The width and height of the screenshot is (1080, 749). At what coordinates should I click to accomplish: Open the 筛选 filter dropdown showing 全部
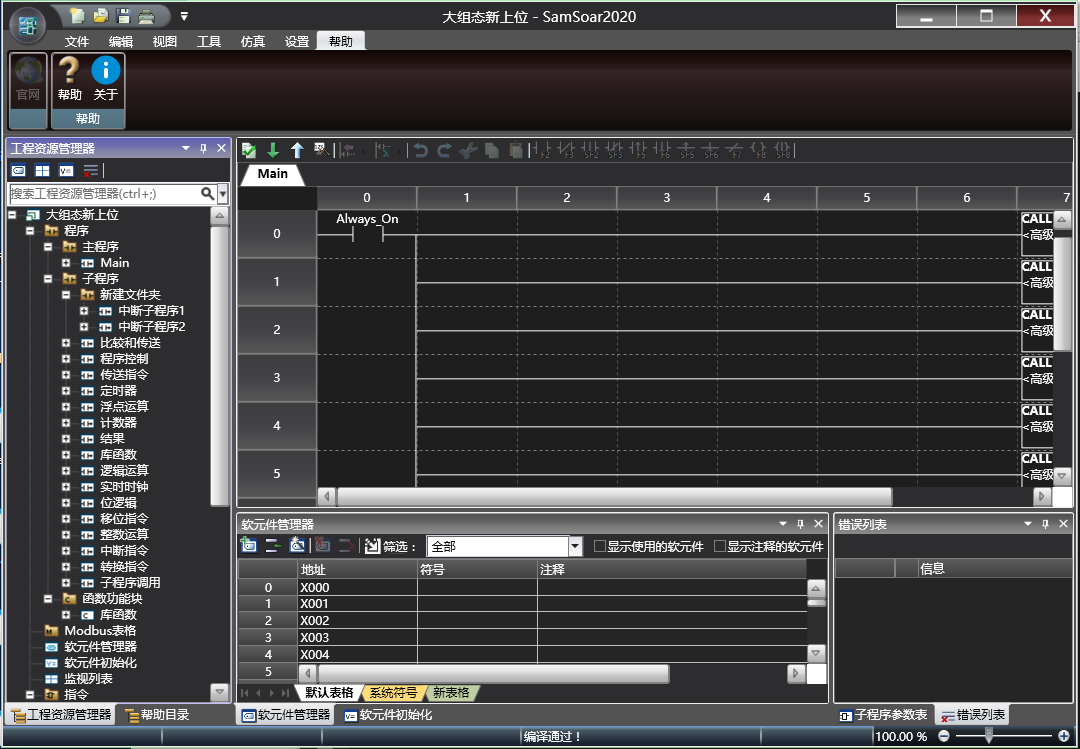[x=575, y=547]
